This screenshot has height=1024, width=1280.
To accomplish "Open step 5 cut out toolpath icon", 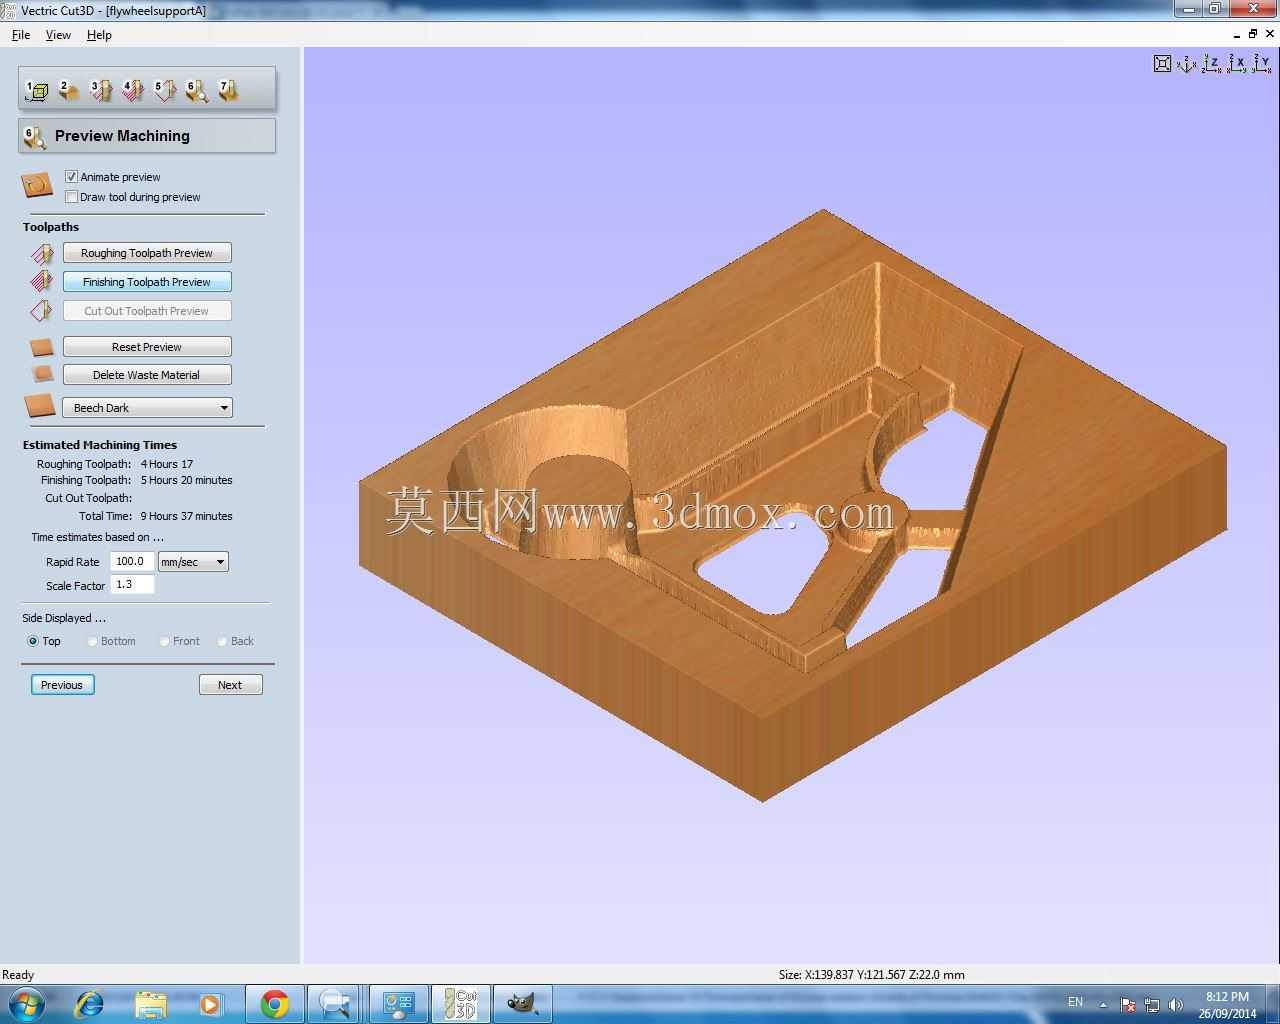I will click(x=164, y=91).
